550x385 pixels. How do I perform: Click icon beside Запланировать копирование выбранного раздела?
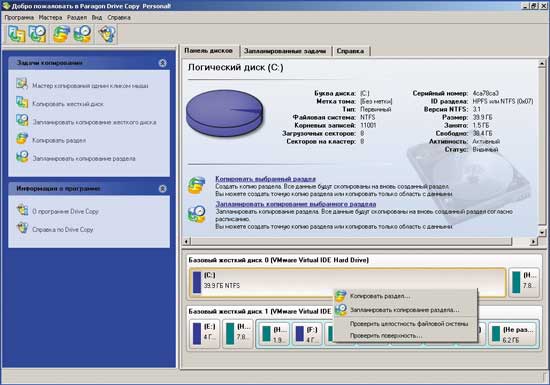[x=196, y=214]
